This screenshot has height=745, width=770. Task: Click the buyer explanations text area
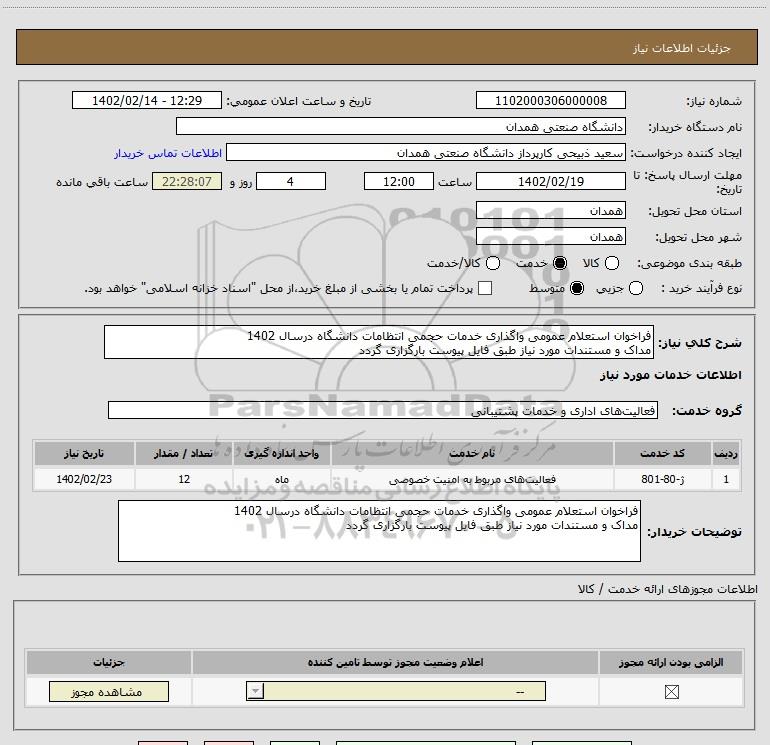pos(379,531)
